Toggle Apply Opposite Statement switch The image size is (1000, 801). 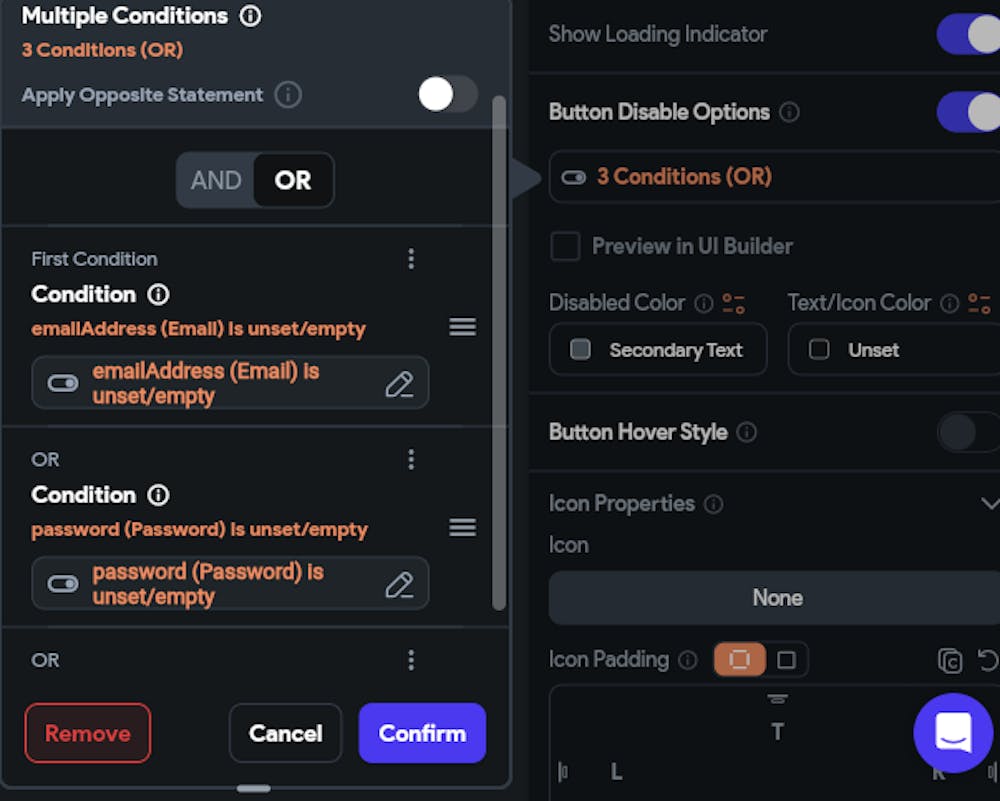[x=447, y=95]
